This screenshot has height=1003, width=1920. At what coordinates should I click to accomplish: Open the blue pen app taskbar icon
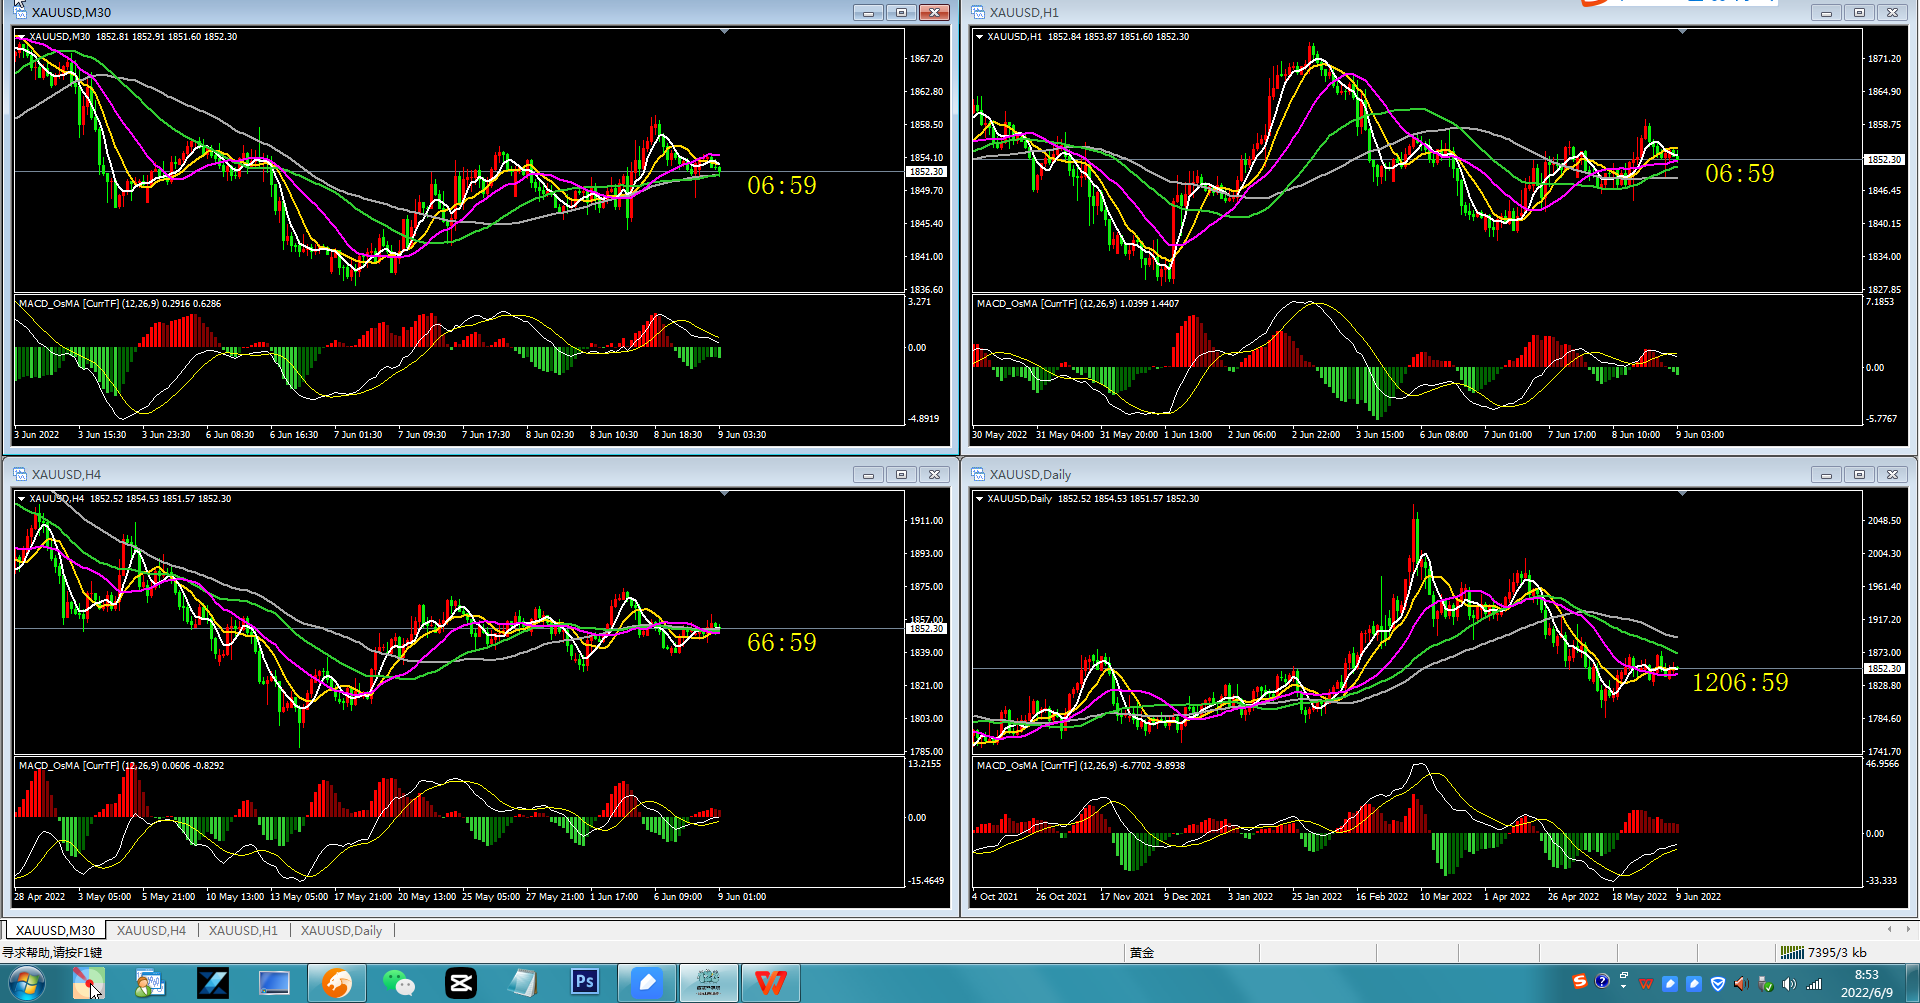pyautogui.click(x=647, y=983)
